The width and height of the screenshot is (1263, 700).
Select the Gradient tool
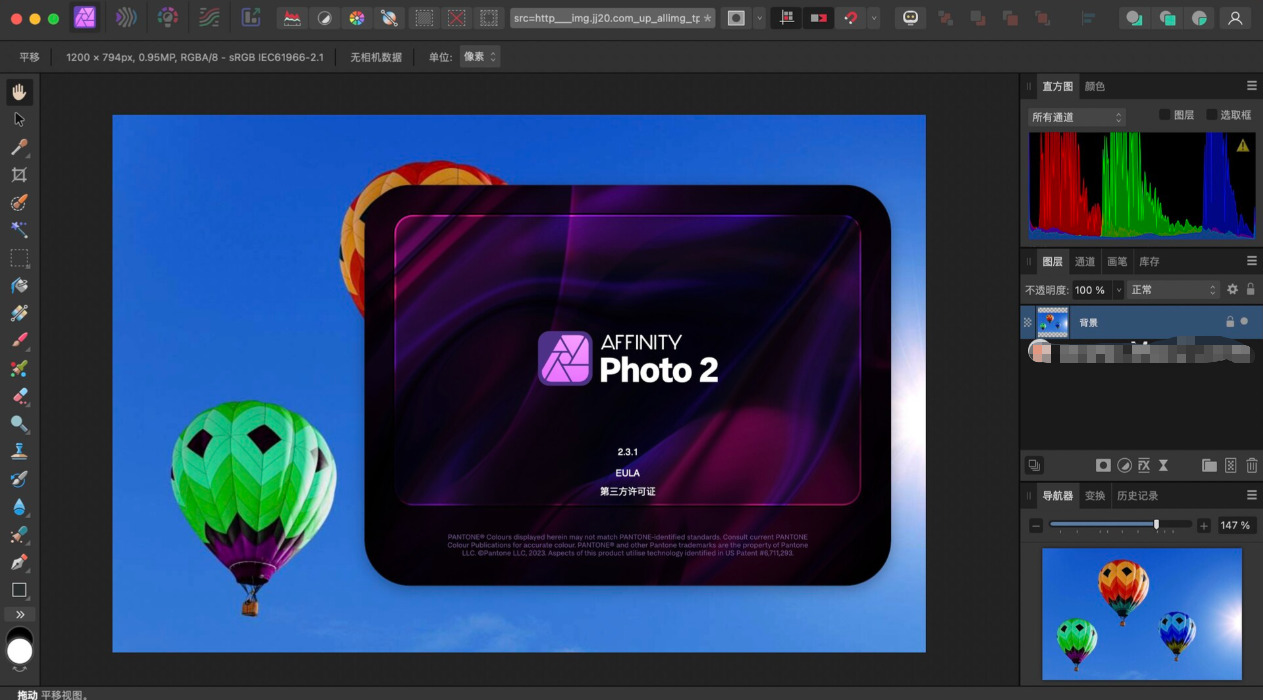click(19, 313)
